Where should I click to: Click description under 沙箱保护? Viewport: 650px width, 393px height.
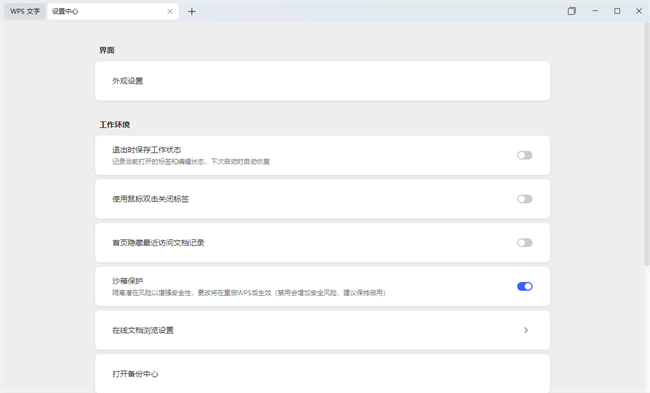click(249, 293)
